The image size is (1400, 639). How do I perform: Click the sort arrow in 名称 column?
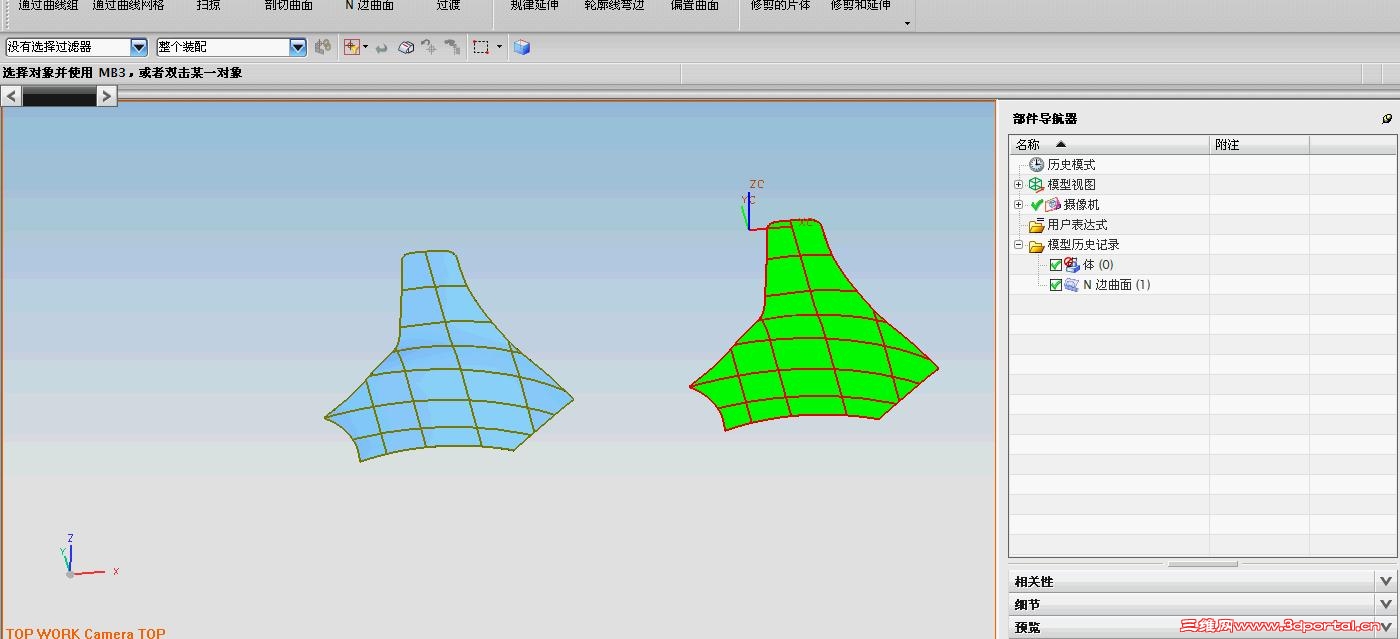pos(1061,145)
